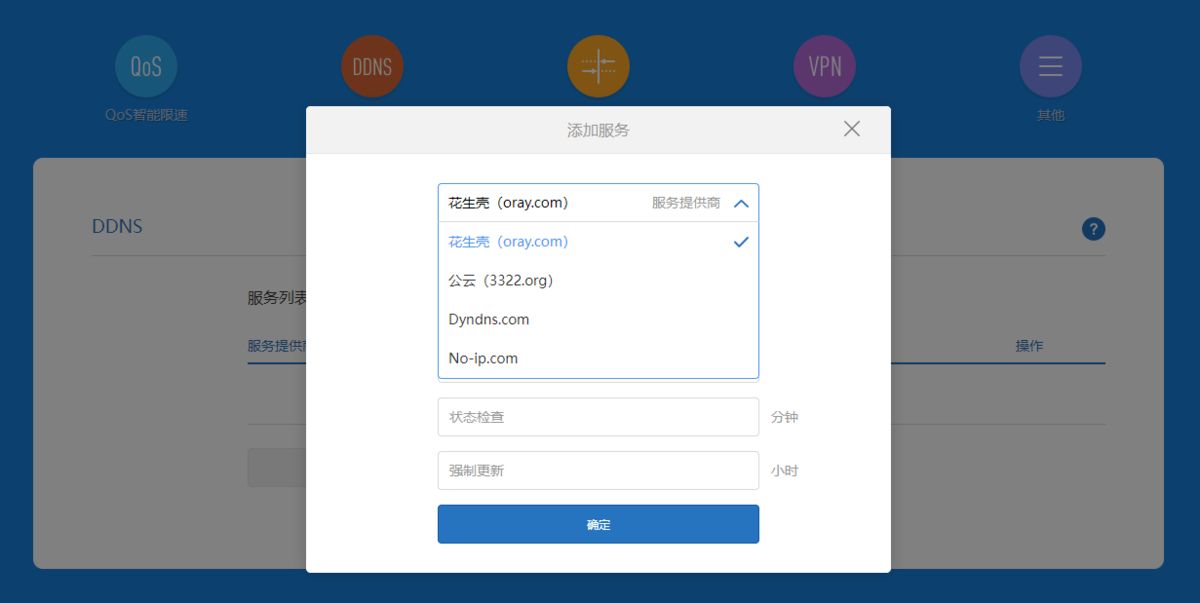
Task: Click the orange DDNS circle icon
Action: [372, 67]
